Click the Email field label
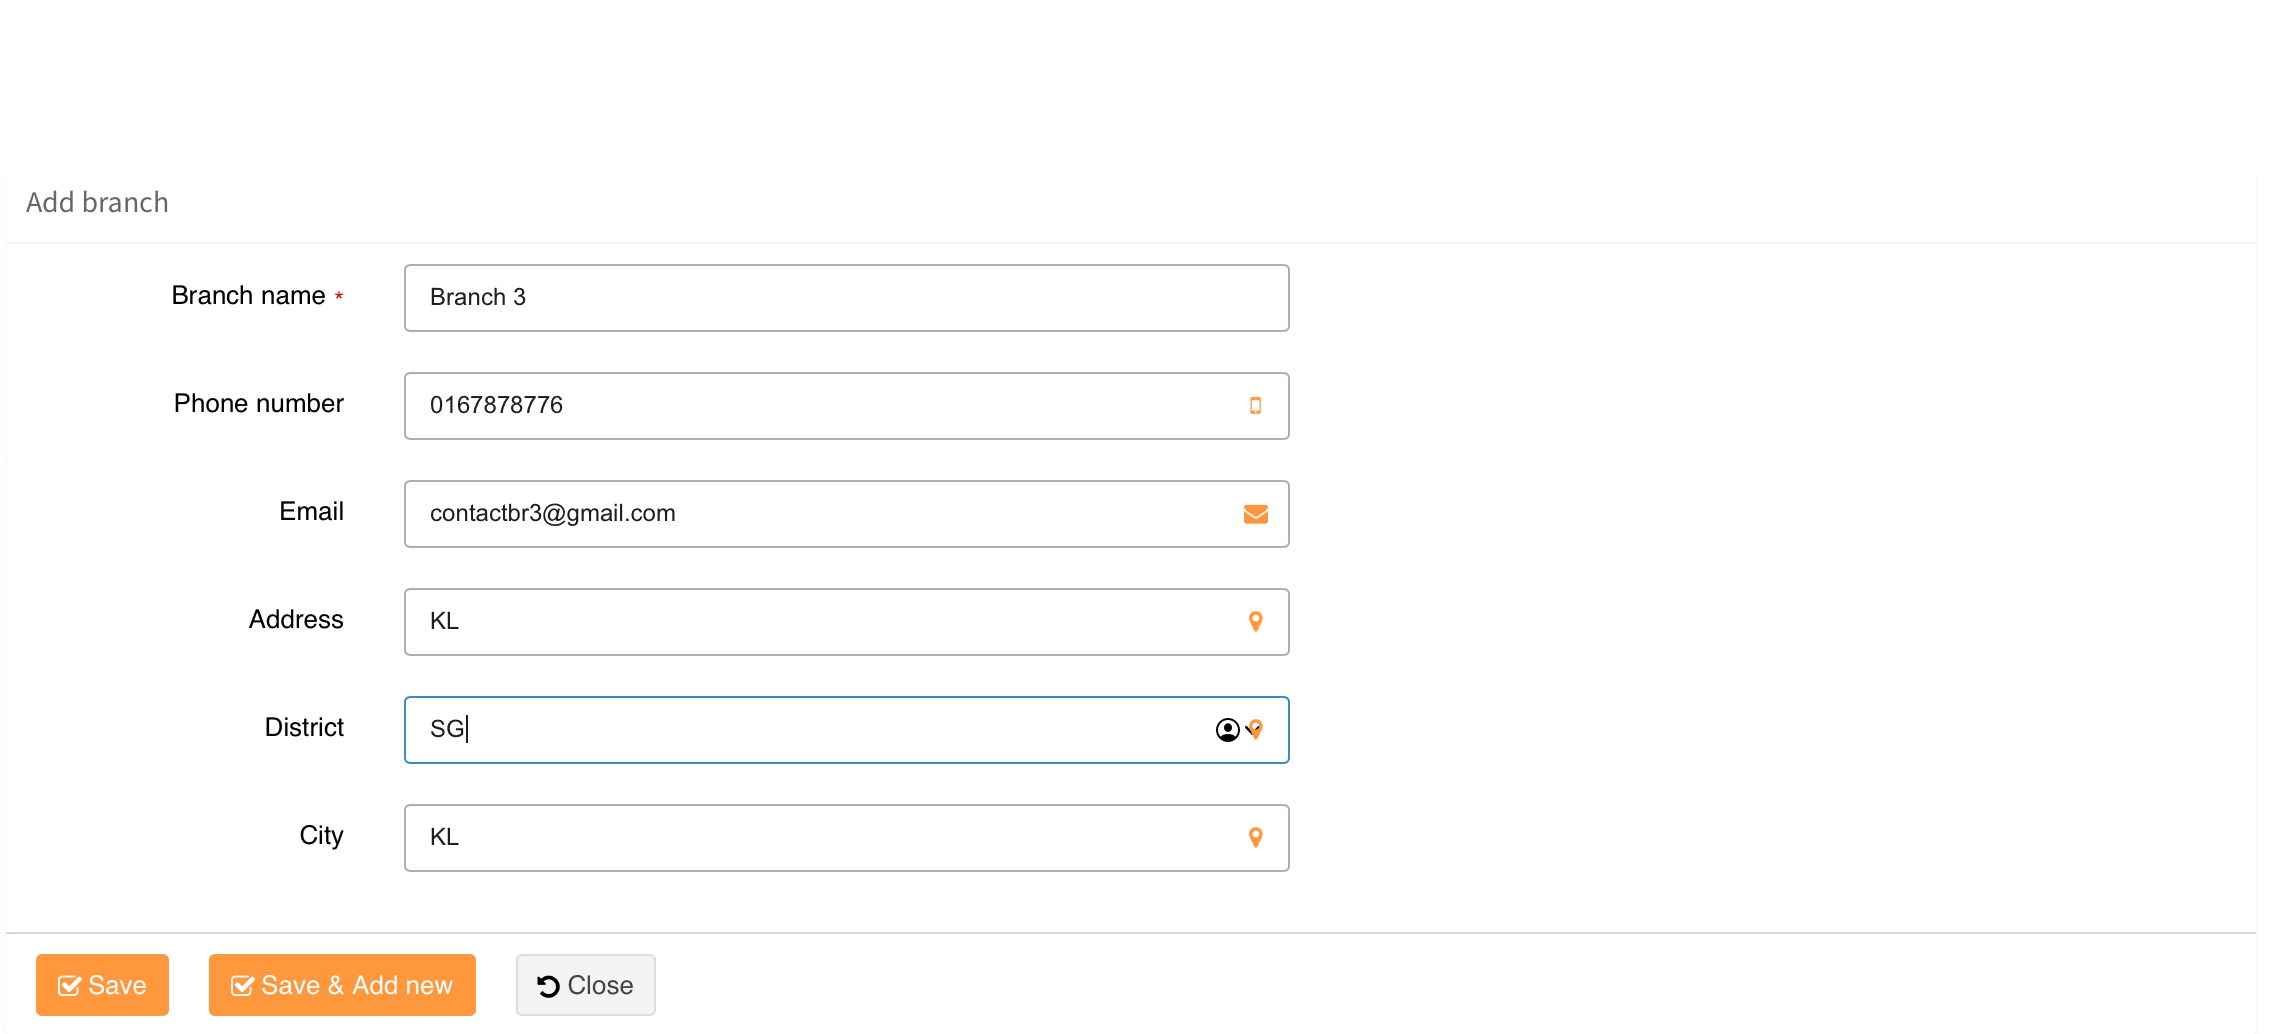 [311, 512]
